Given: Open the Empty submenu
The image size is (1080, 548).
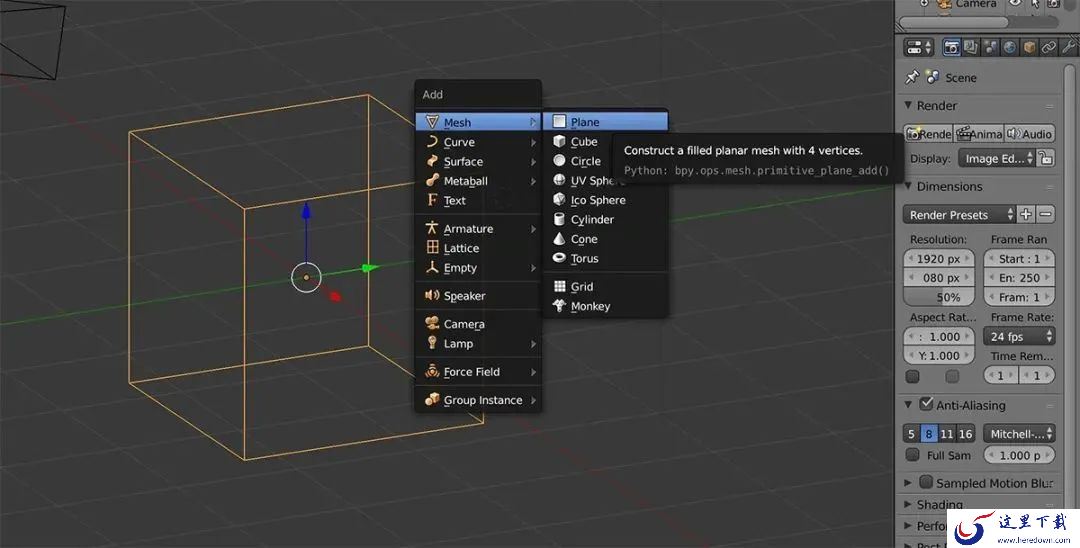Looking at the screenshot, I should [x=478, y=268].
